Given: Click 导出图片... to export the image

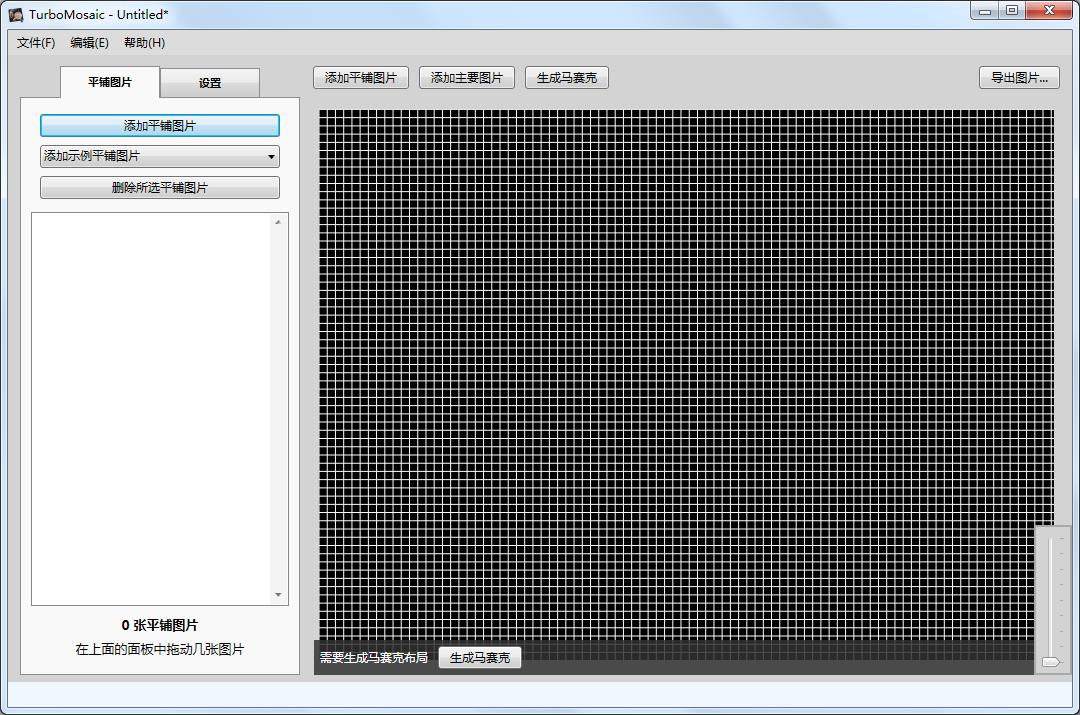Looking at the screenshot, I should 1018,77.
